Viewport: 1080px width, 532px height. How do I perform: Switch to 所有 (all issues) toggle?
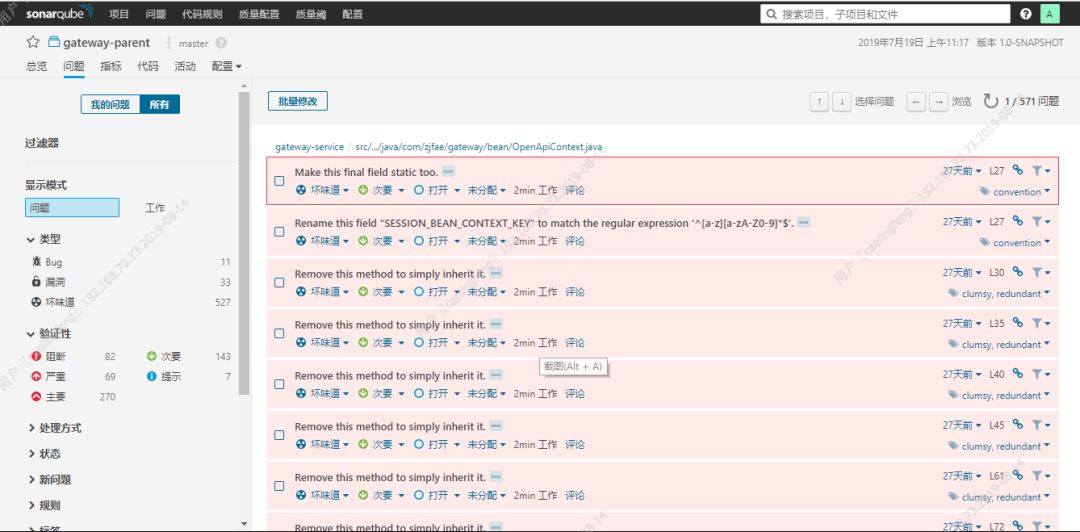[x=159, y=105]
